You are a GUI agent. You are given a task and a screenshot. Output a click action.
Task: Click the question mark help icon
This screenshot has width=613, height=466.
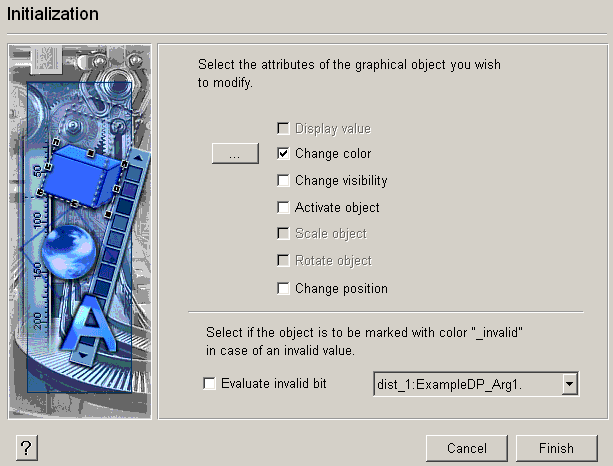click(26, 449)
